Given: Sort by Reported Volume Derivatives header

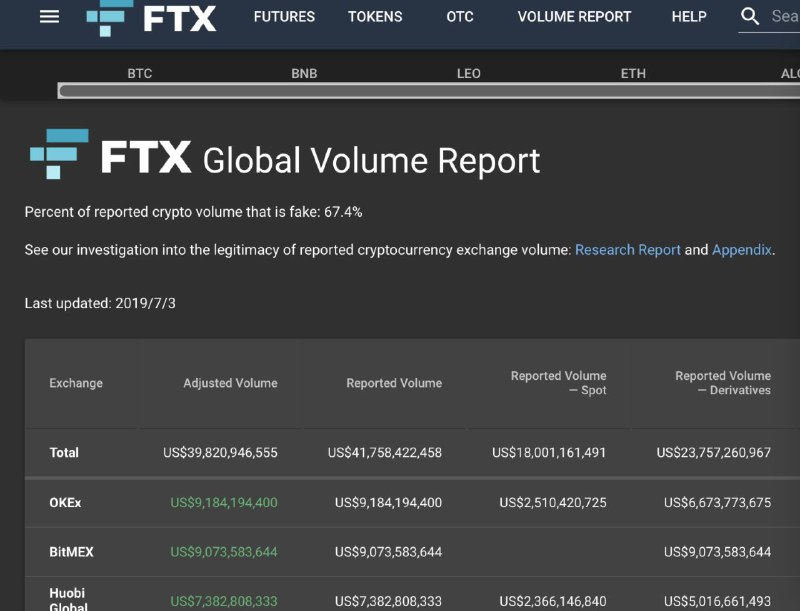Looking at the screenshot, I should tap(723, 383).
